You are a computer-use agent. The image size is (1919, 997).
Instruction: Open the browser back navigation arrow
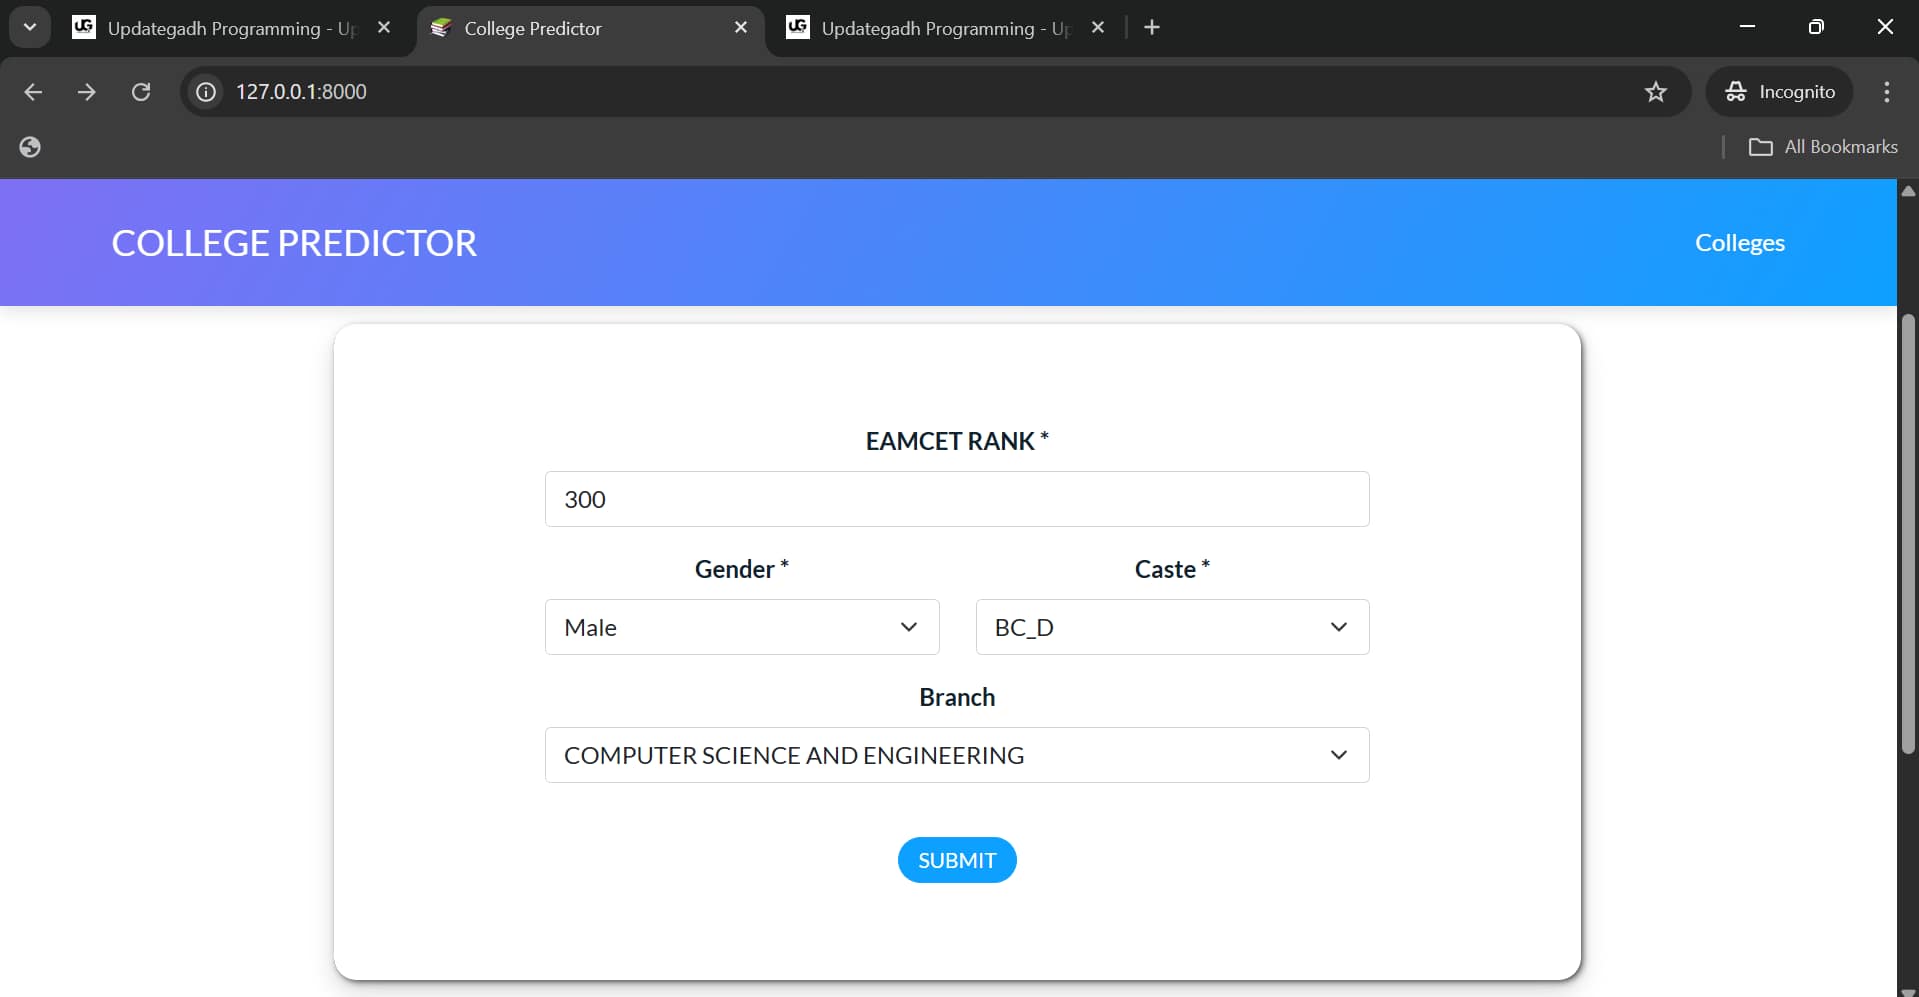point(33,92)
